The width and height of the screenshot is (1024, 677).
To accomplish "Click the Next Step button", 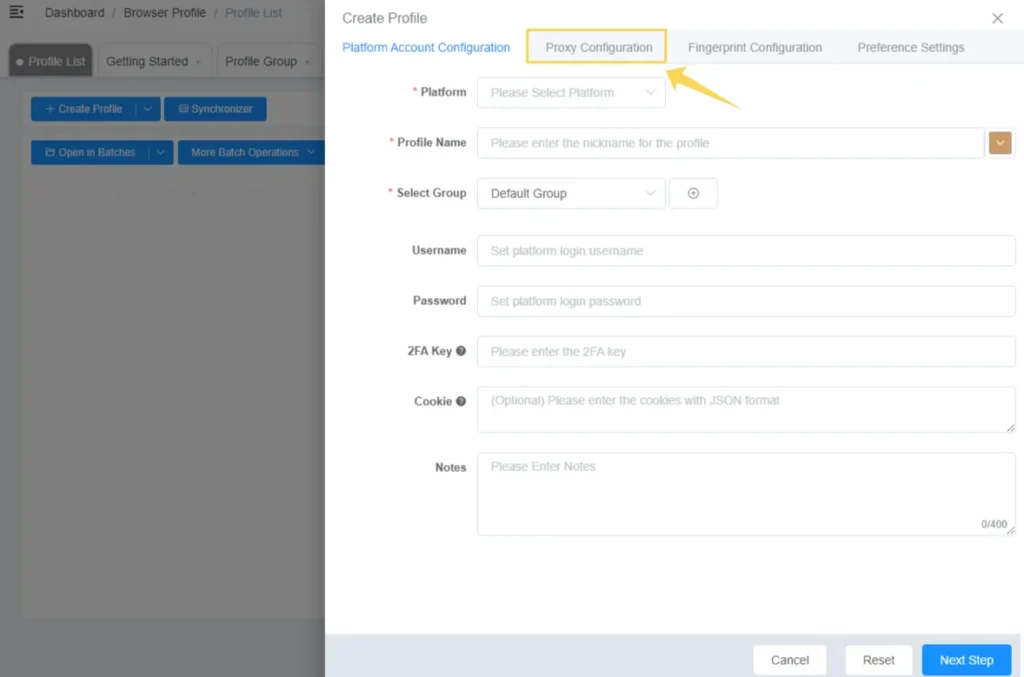I will [x=967, y=660].
